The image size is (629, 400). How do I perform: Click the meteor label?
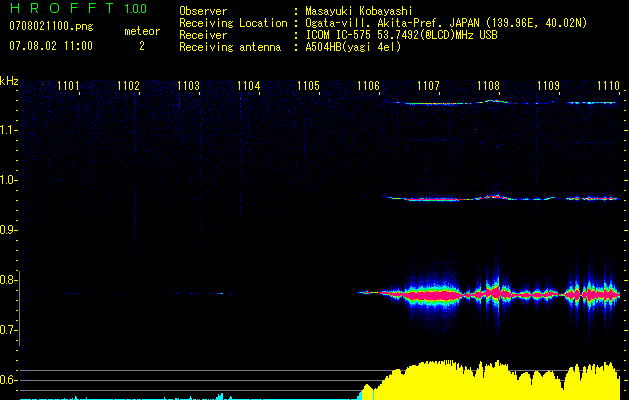coord(142,31)
